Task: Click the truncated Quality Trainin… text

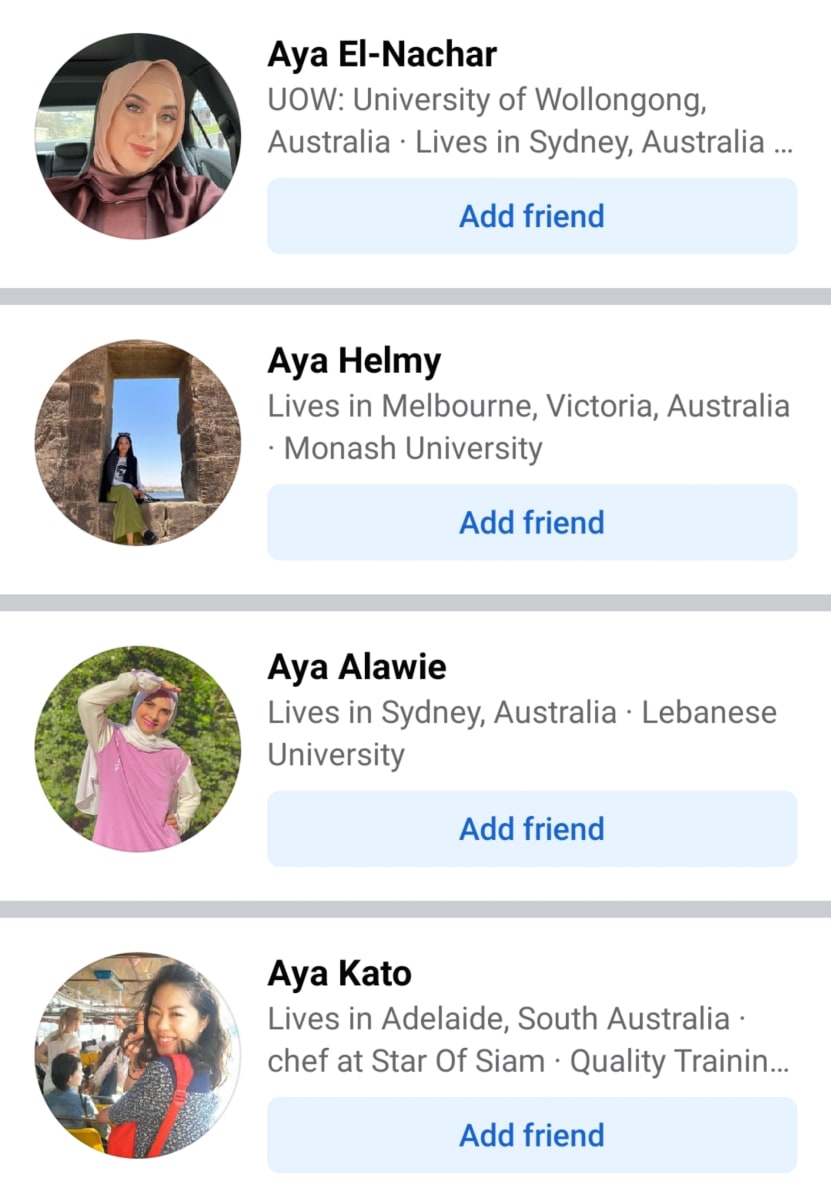Action: tap(679, 1061)
